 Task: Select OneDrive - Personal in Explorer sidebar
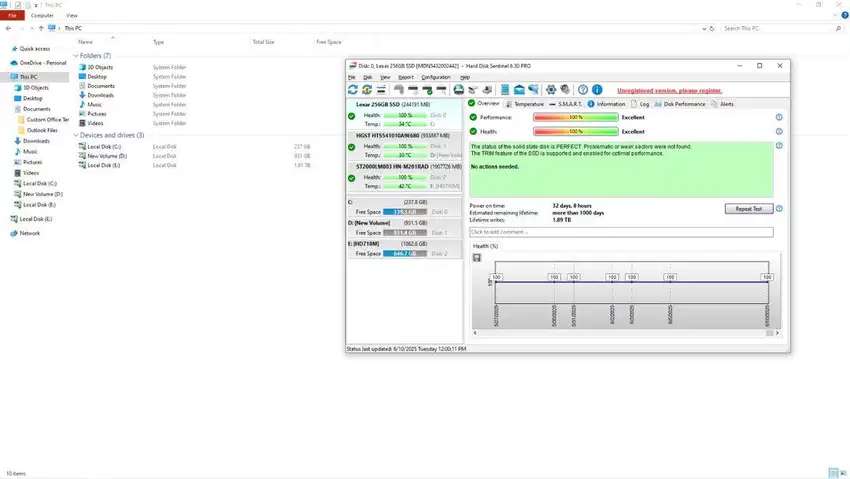point(38,63)
